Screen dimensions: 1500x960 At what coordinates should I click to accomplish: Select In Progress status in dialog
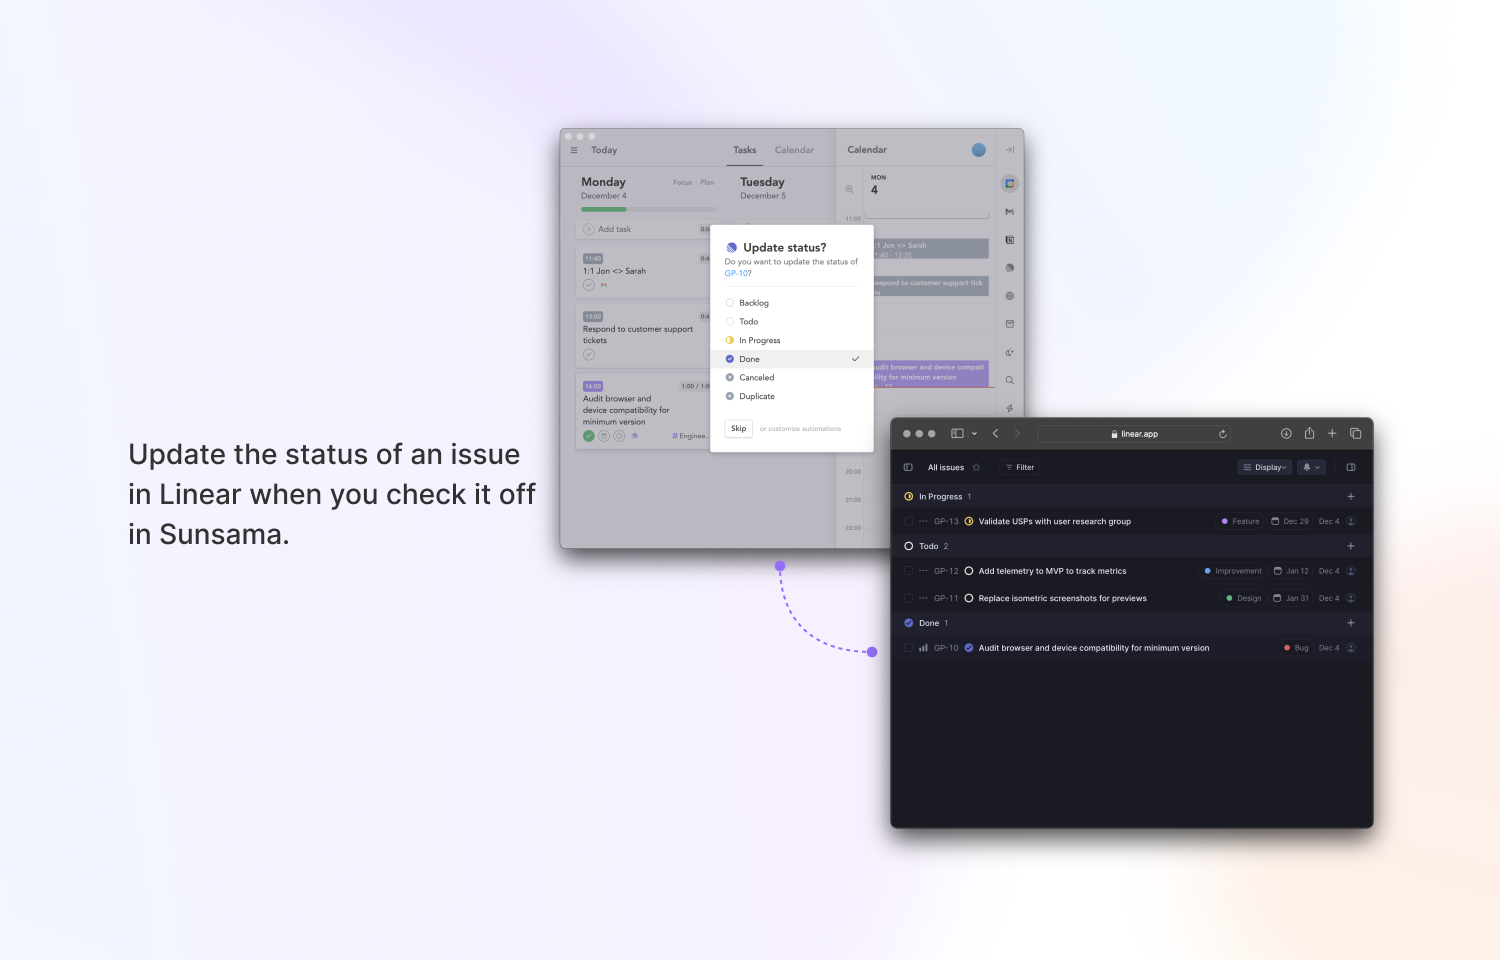pos(792,340)
